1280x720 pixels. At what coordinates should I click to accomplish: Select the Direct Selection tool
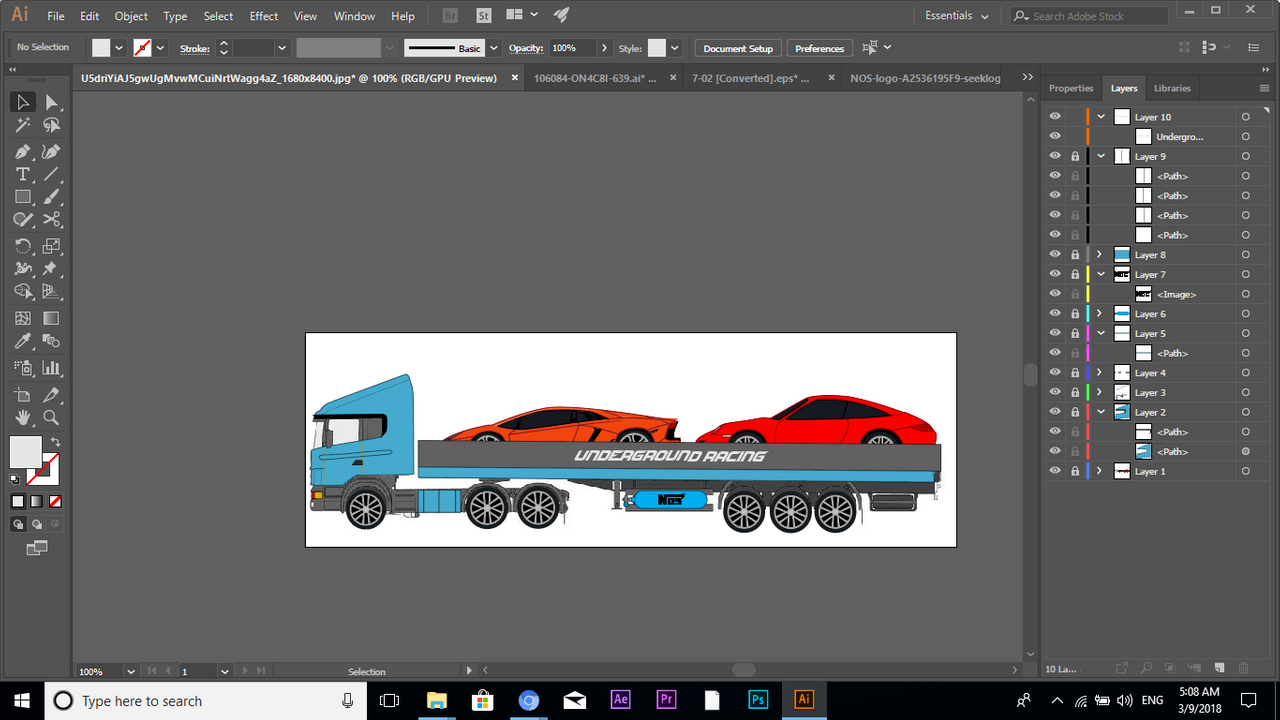52,102
